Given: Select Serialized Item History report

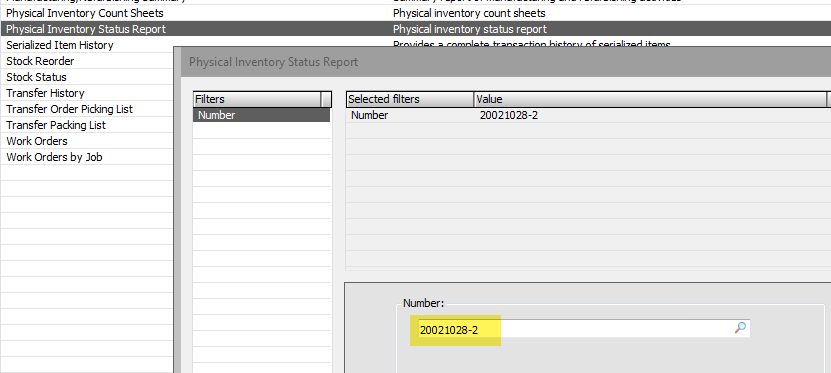Looking at the screenshot, I should 59,45.
